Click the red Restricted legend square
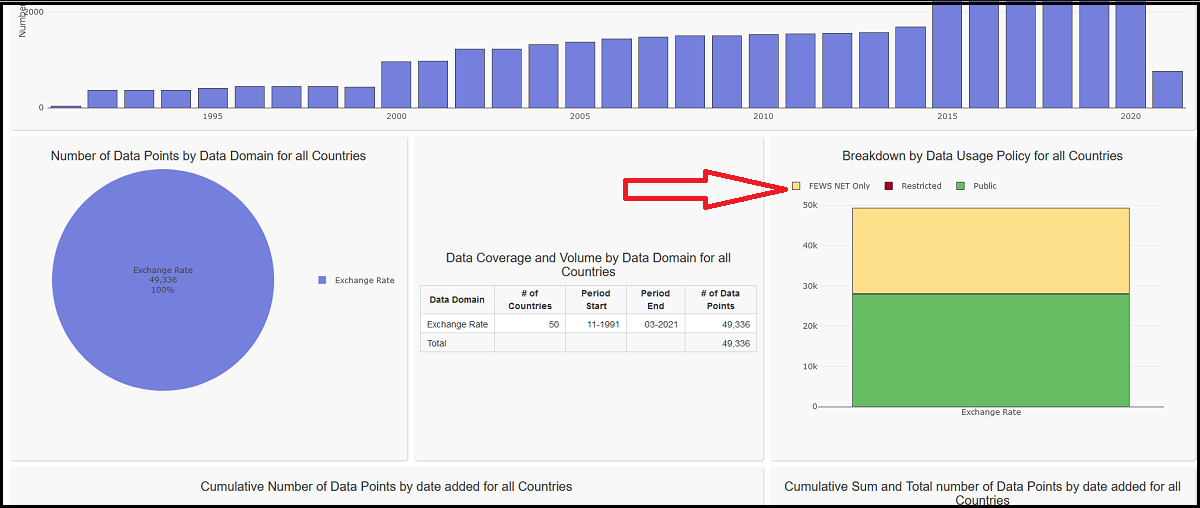Screen dimensions: 1200x508 pos(888,186)
